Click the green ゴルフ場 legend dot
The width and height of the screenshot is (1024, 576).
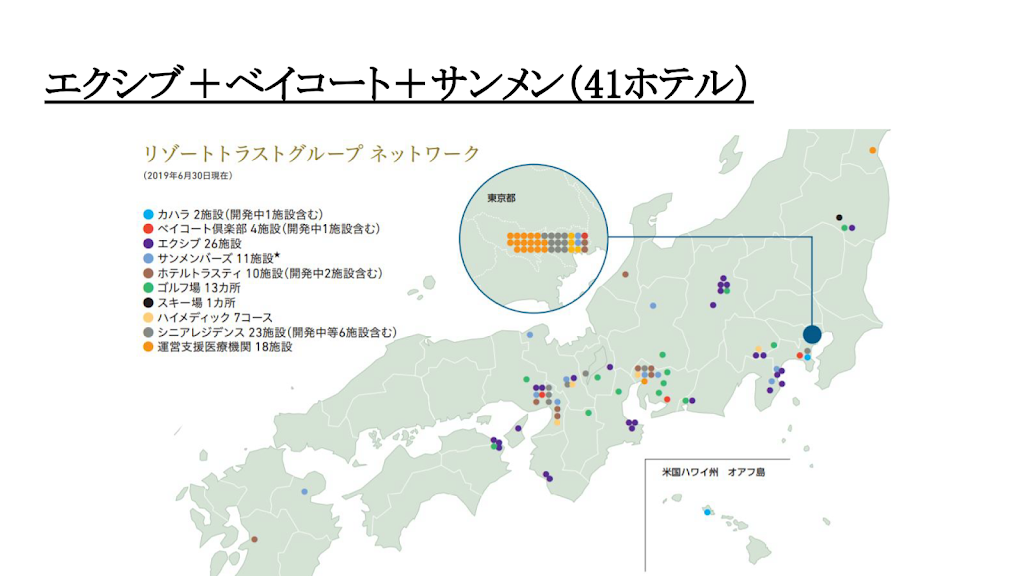[148, 288]
